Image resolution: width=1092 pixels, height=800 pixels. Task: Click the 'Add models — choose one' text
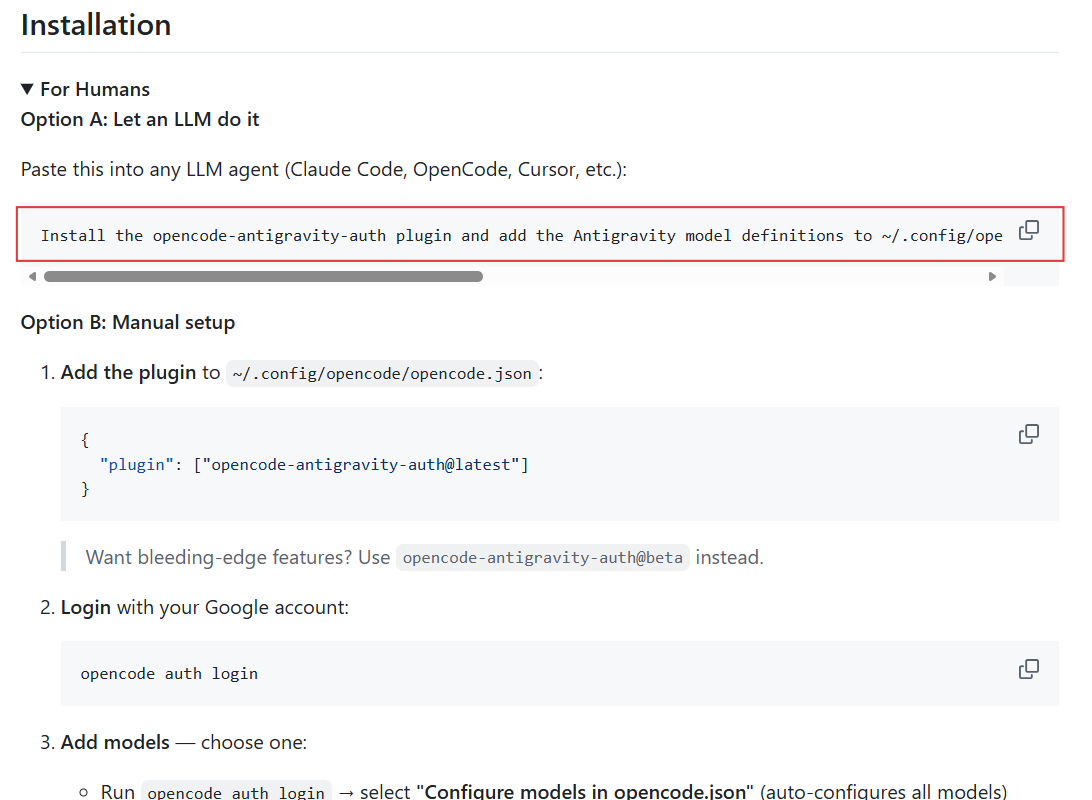pyautogui.click(x=184, y=742)
